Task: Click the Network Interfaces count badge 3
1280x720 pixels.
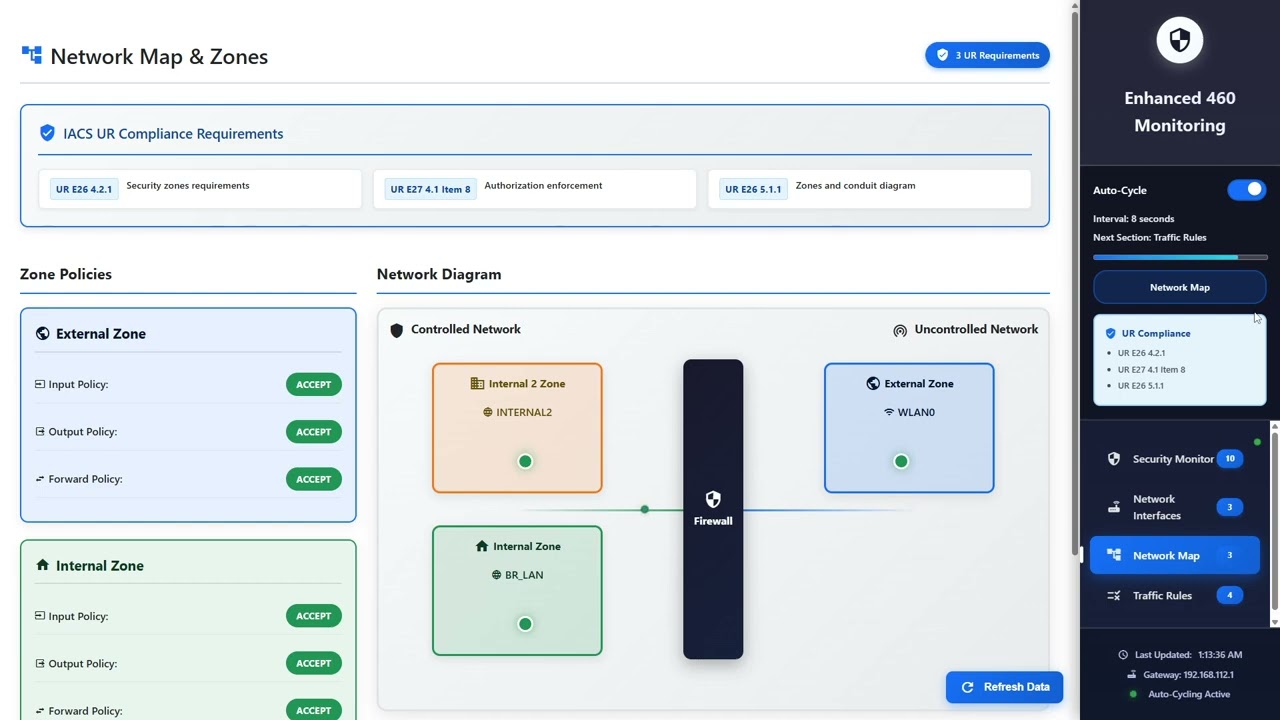Action: (x=1230, y=507)
